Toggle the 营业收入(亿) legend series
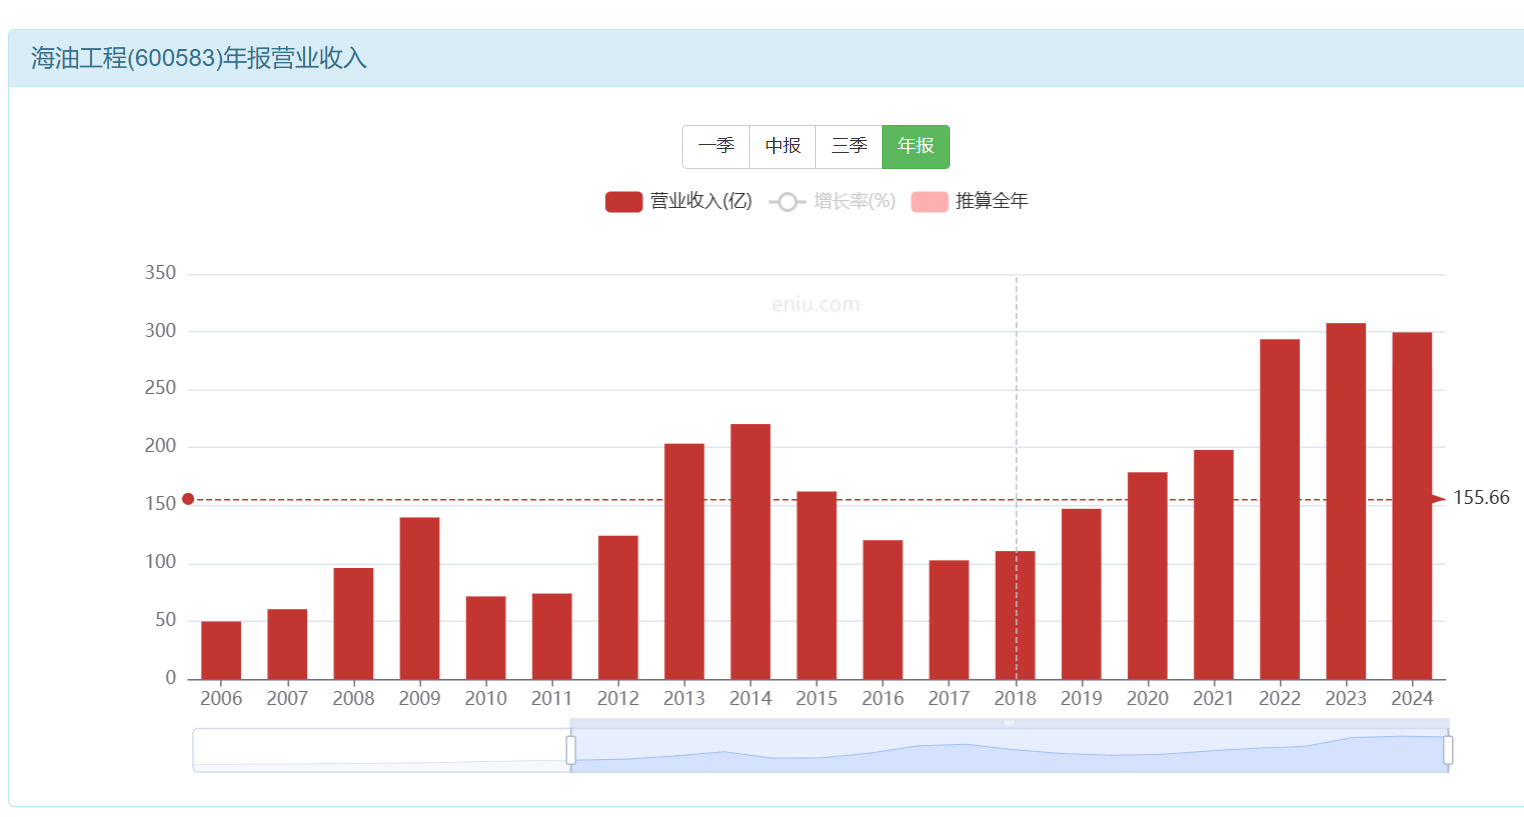 point(678,201)
